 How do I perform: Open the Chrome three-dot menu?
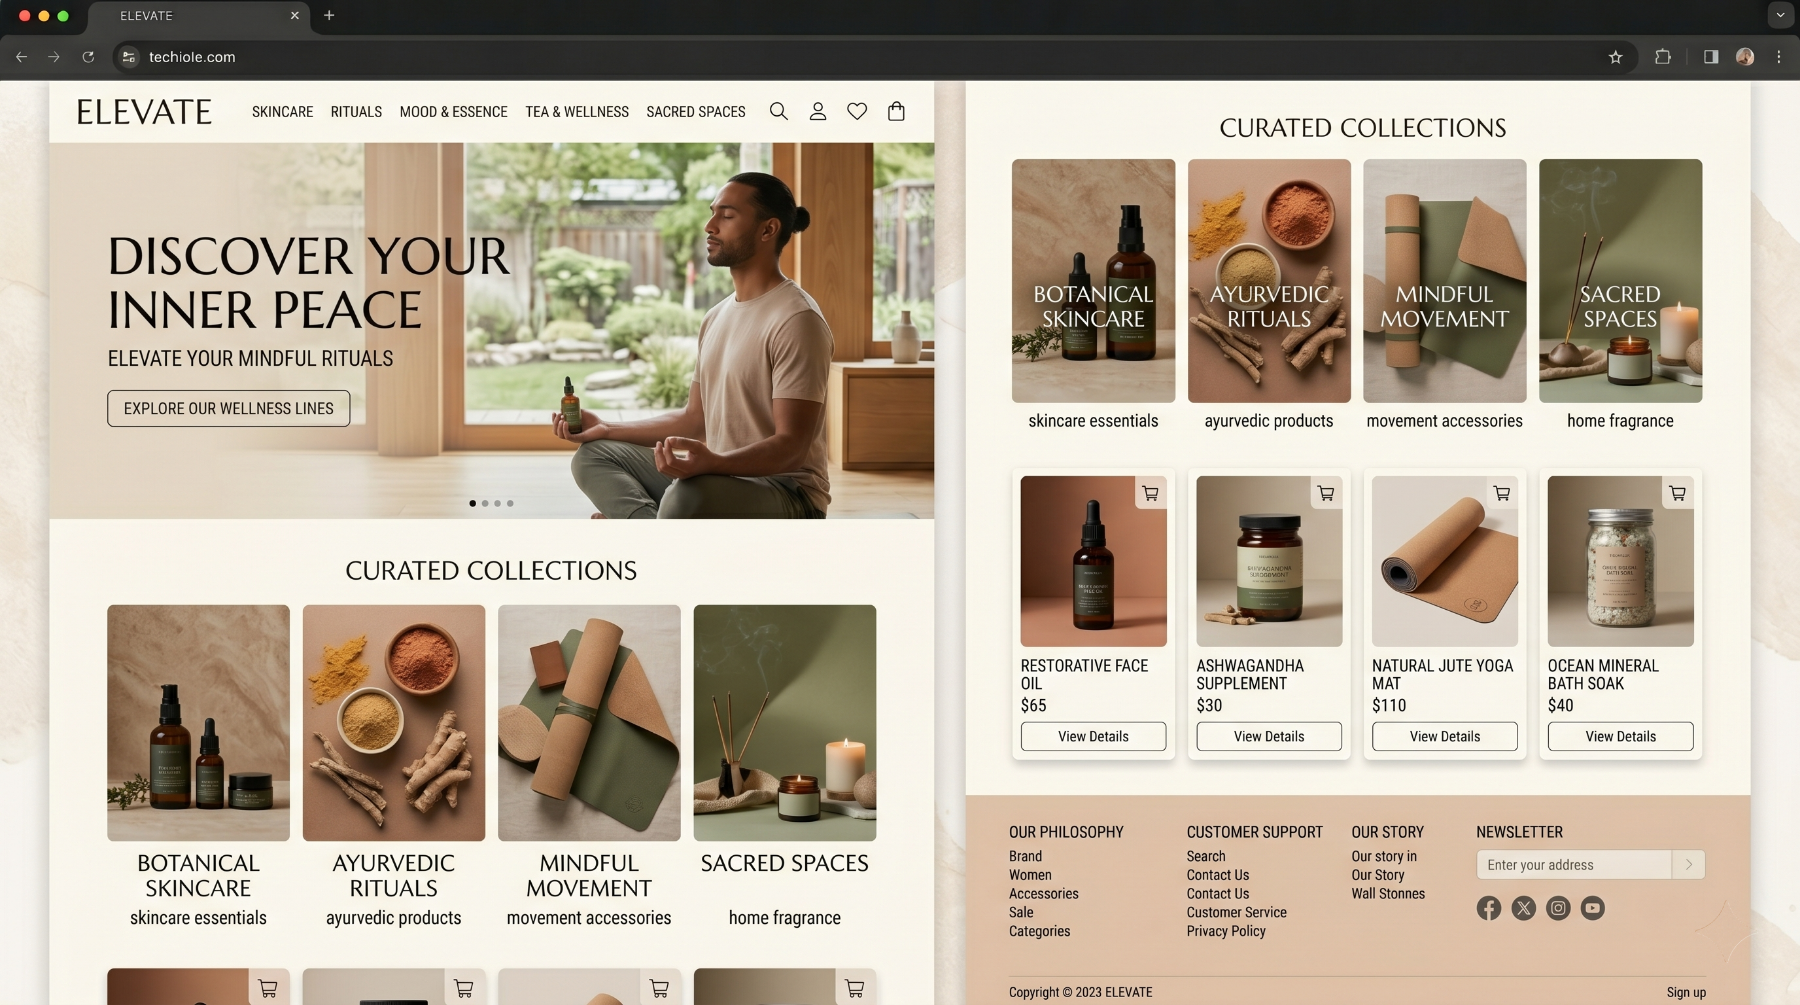(x=1778, y=57)
